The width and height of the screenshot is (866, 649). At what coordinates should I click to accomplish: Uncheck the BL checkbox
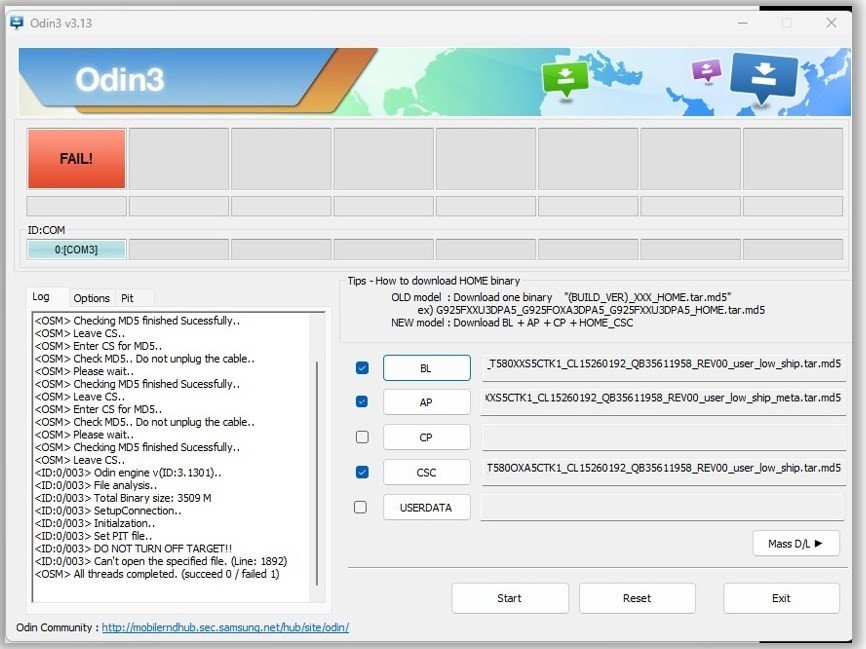point(362,368)
